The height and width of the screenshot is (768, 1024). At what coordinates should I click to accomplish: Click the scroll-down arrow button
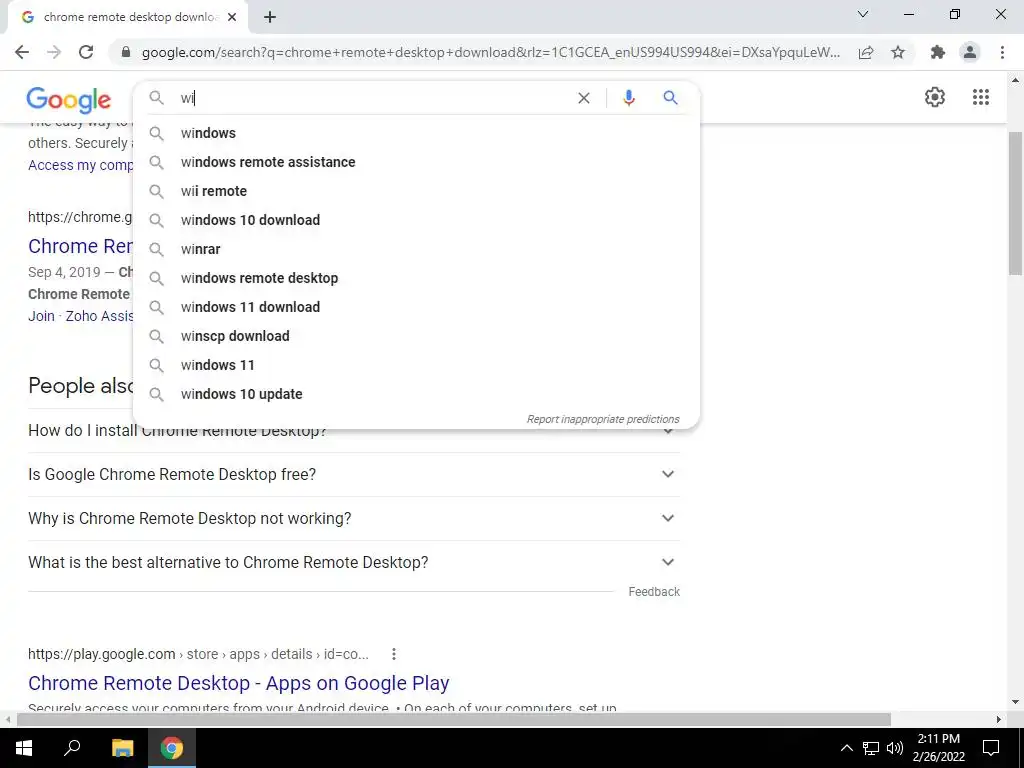point(1015,702)
